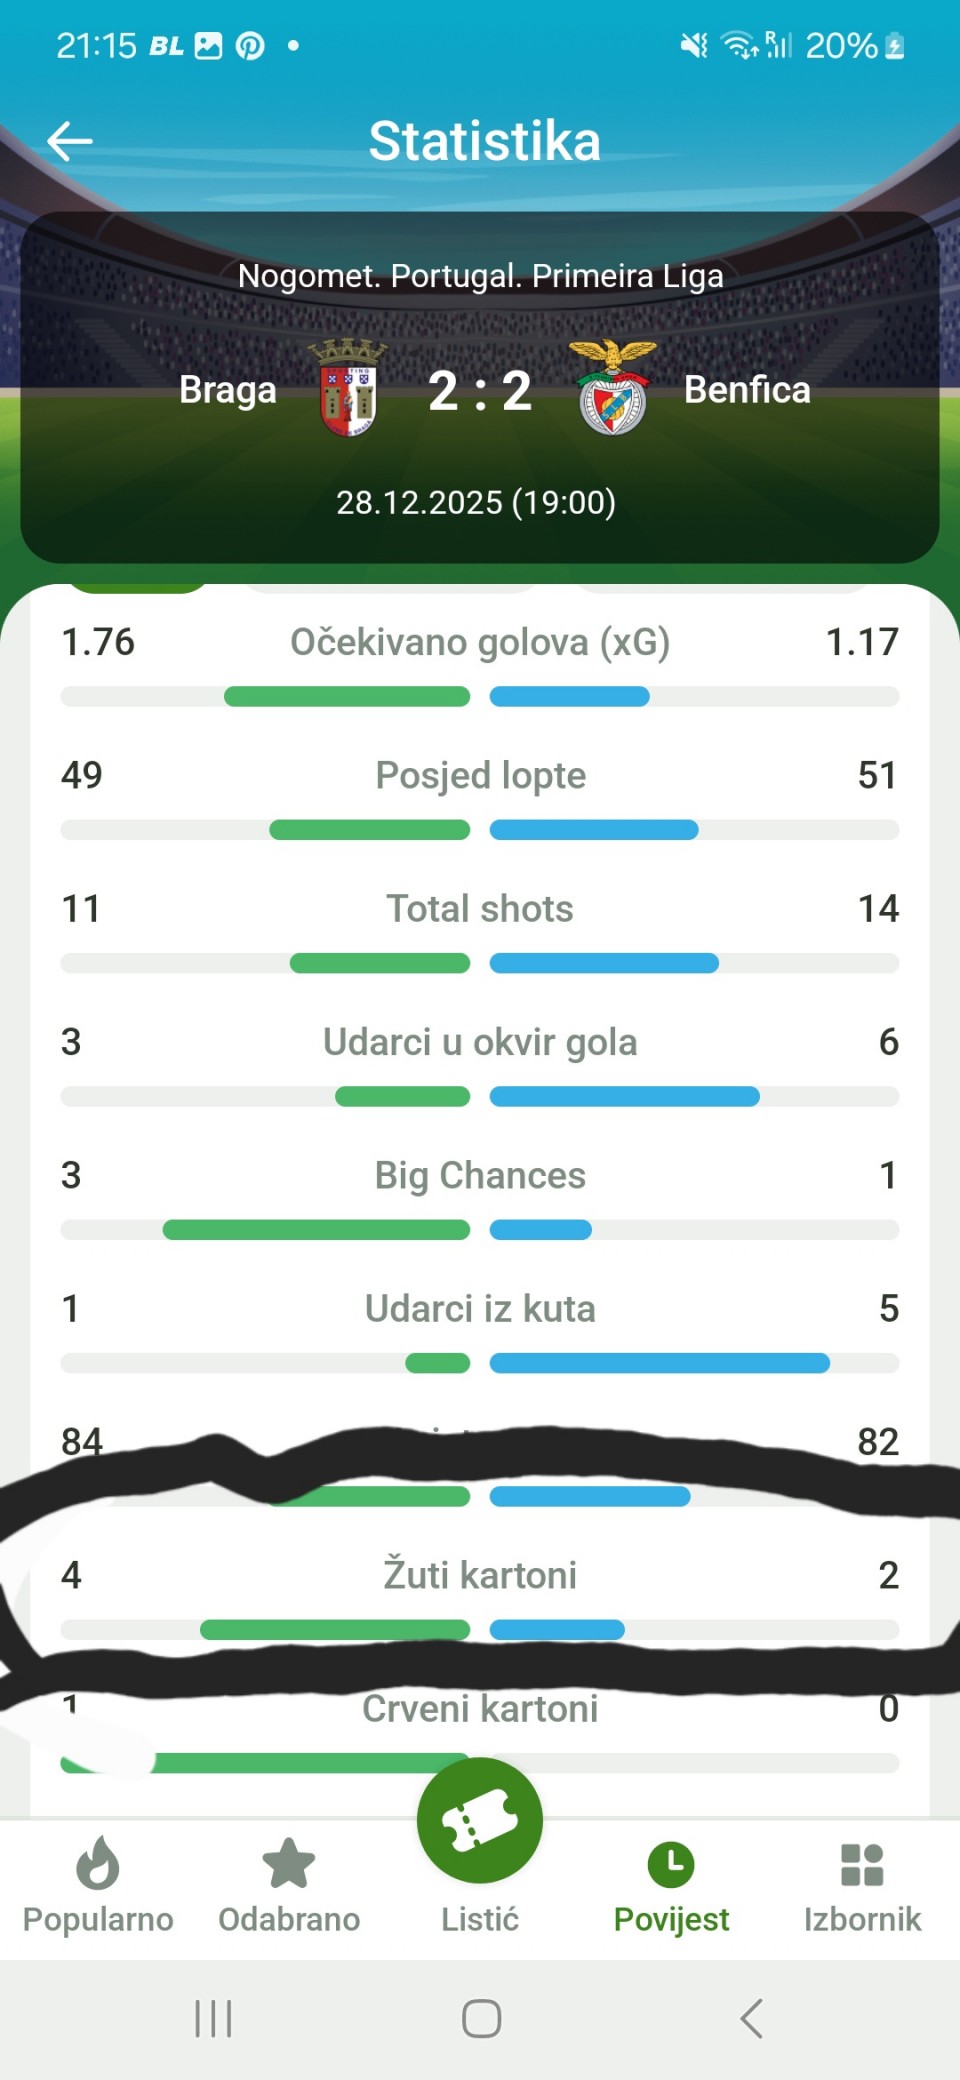Image resolution: width=960 pixels, height=2080 pixels.
Task: Tap the Povijest clock icon
Action: point(671,1863)
